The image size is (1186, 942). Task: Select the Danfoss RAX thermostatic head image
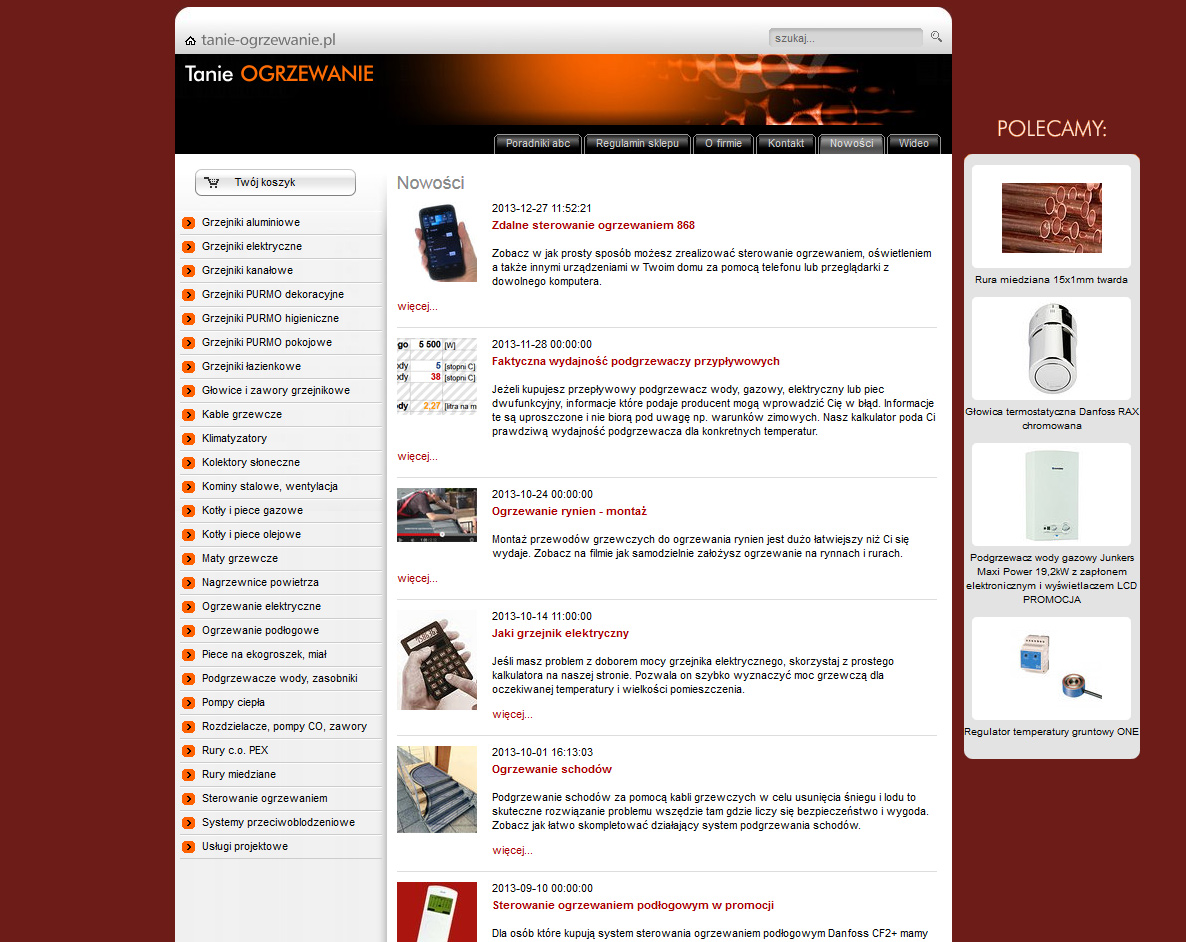tap(1051, 349)
